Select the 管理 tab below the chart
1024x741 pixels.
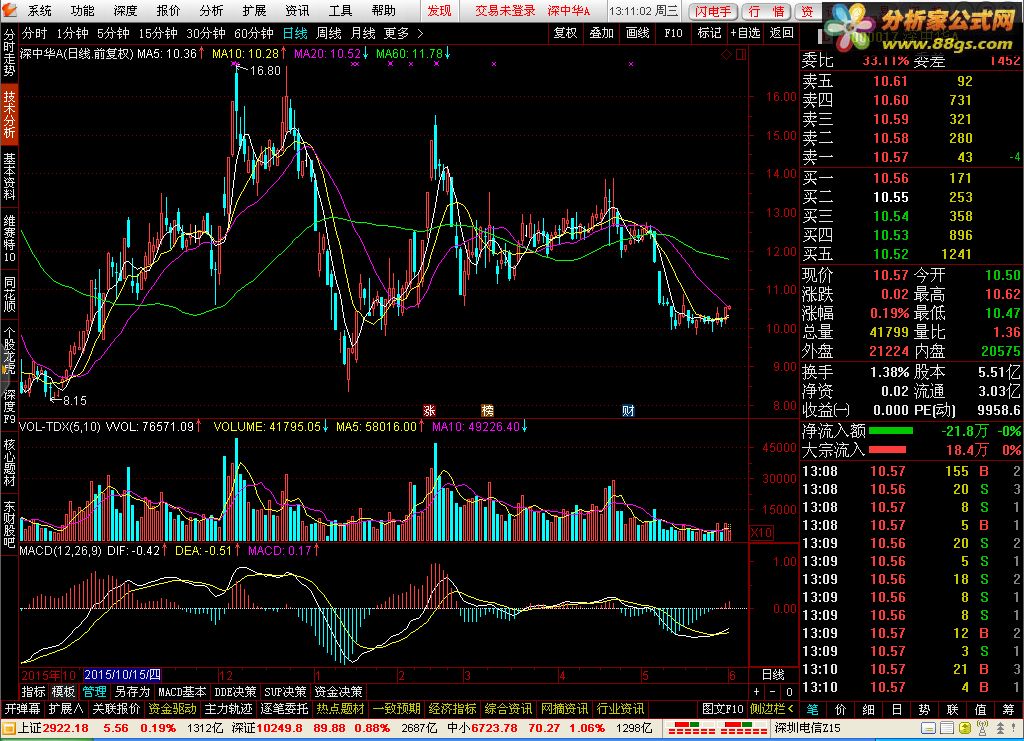point(94,691)
